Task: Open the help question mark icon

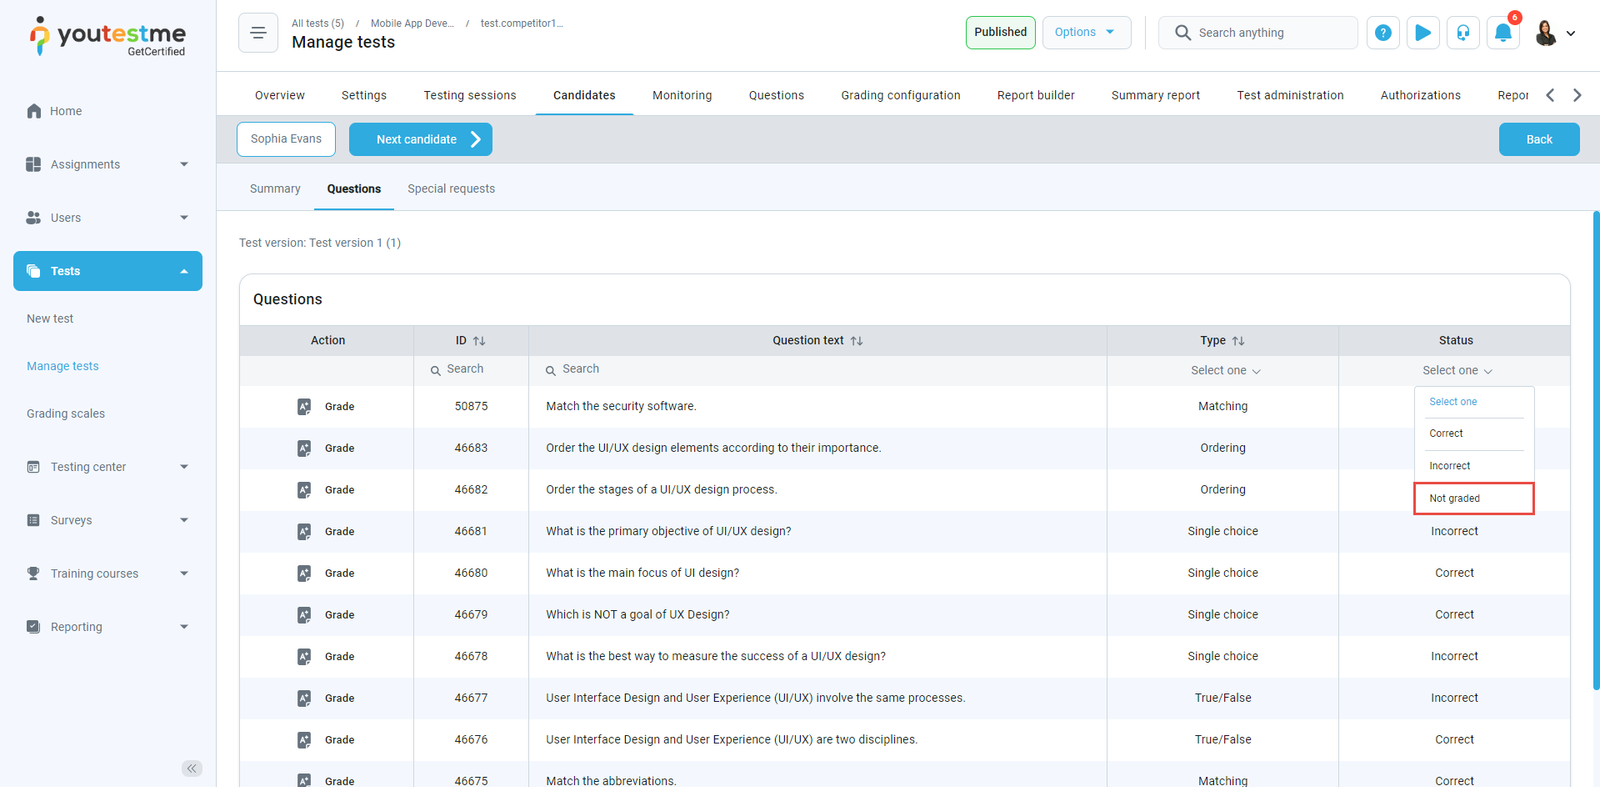Action: pyautogui.click(x=1383, y=33)
